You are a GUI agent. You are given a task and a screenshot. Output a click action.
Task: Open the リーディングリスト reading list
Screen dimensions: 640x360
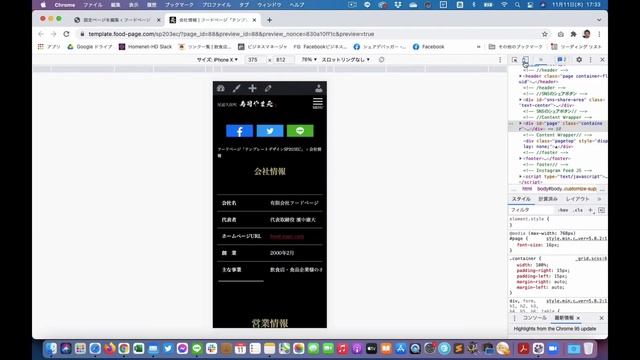pos(576,47)
